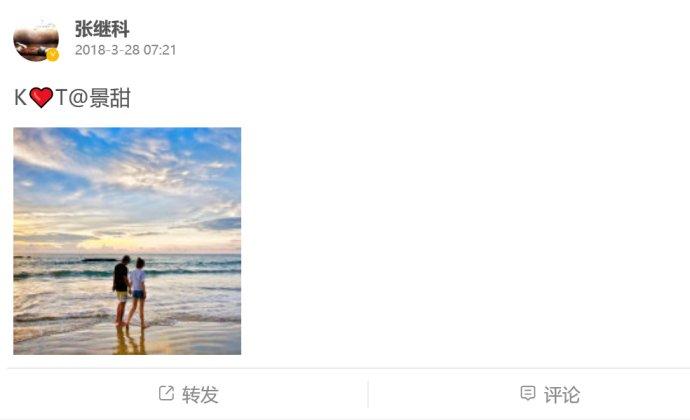Click the couple standing in the photo

pyautogui.click(x=129, y=291)
